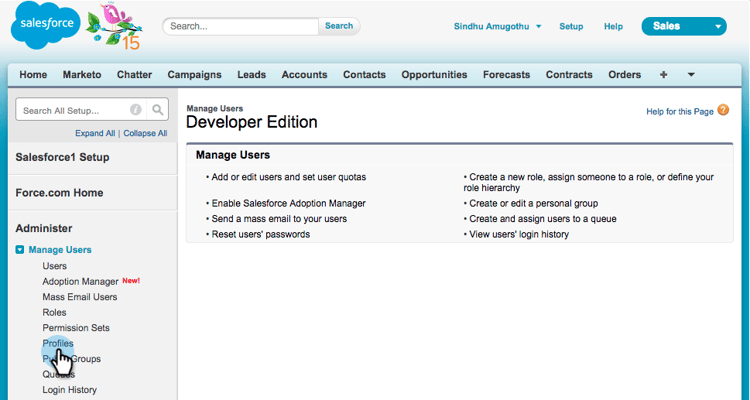Click the orange help question mark icon
The width and height of the screenshot is (750, 400).
click(723, 110)
